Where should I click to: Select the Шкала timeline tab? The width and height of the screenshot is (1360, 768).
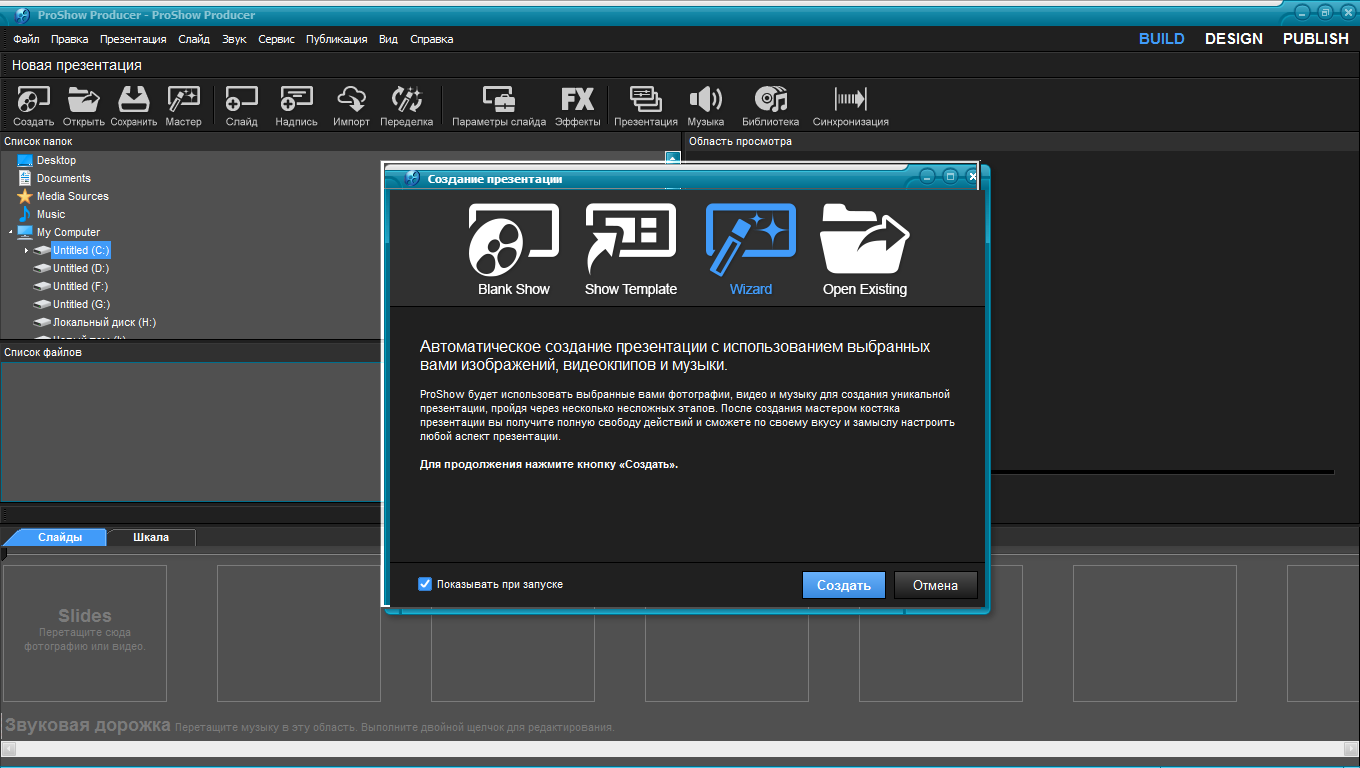(151, 537)
